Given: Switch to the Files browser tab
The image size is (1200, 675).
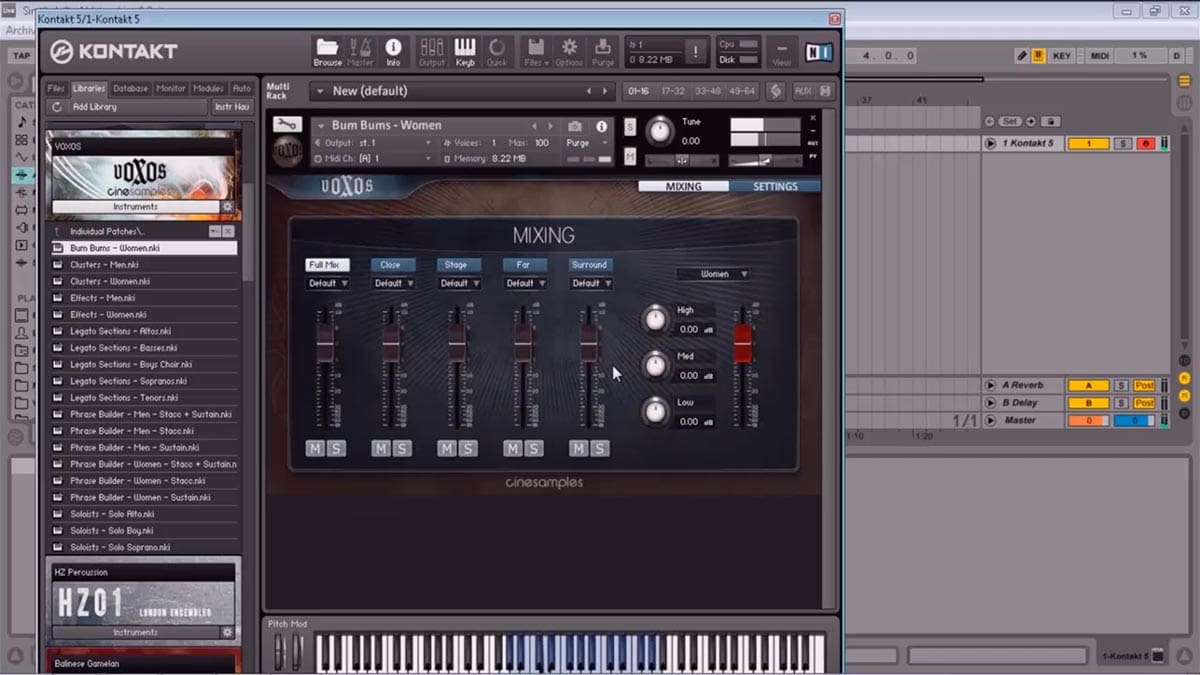Looking at the screenshot, I should click(x=56, y=88).
